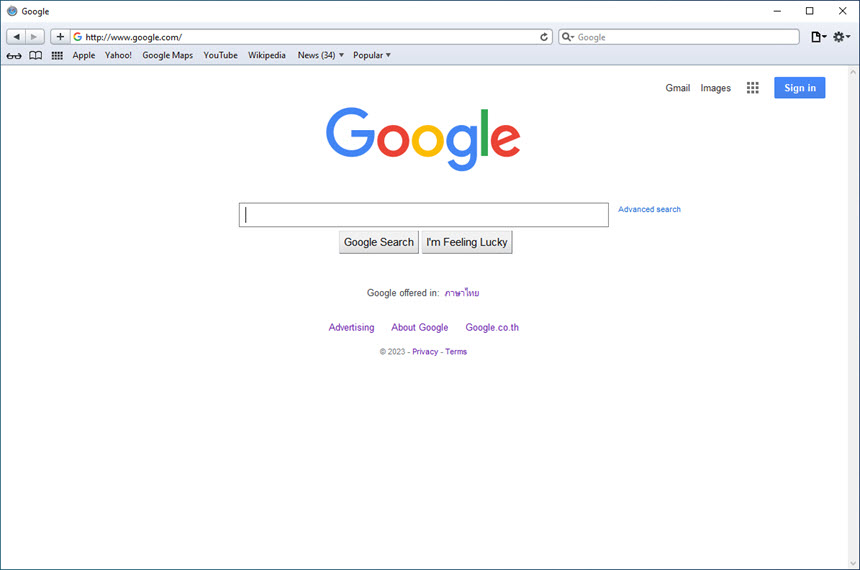Click the main Google search box
The image size is (860, 570).
pos(423,215)
